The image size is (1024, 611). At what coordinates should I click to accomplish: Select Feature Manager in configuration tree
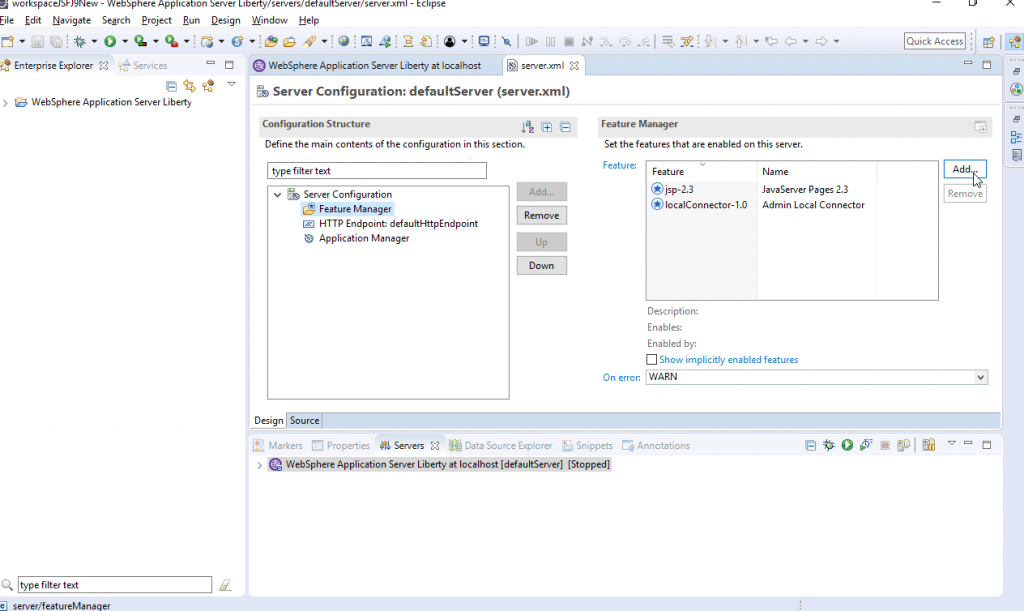[x=347, y=209]
